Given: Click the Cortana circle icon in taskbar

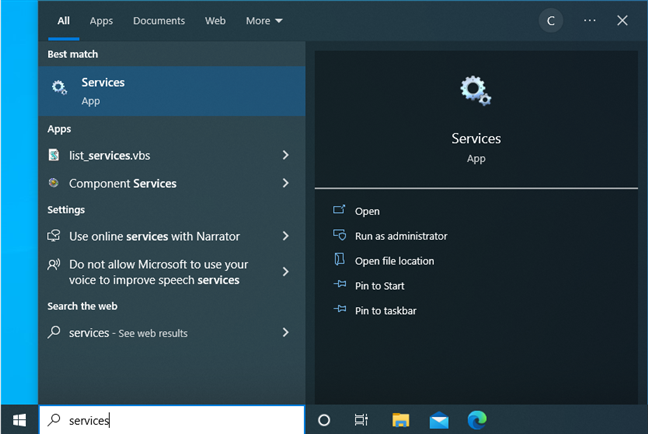Looking at the screenshot, I should click(324, 420).
